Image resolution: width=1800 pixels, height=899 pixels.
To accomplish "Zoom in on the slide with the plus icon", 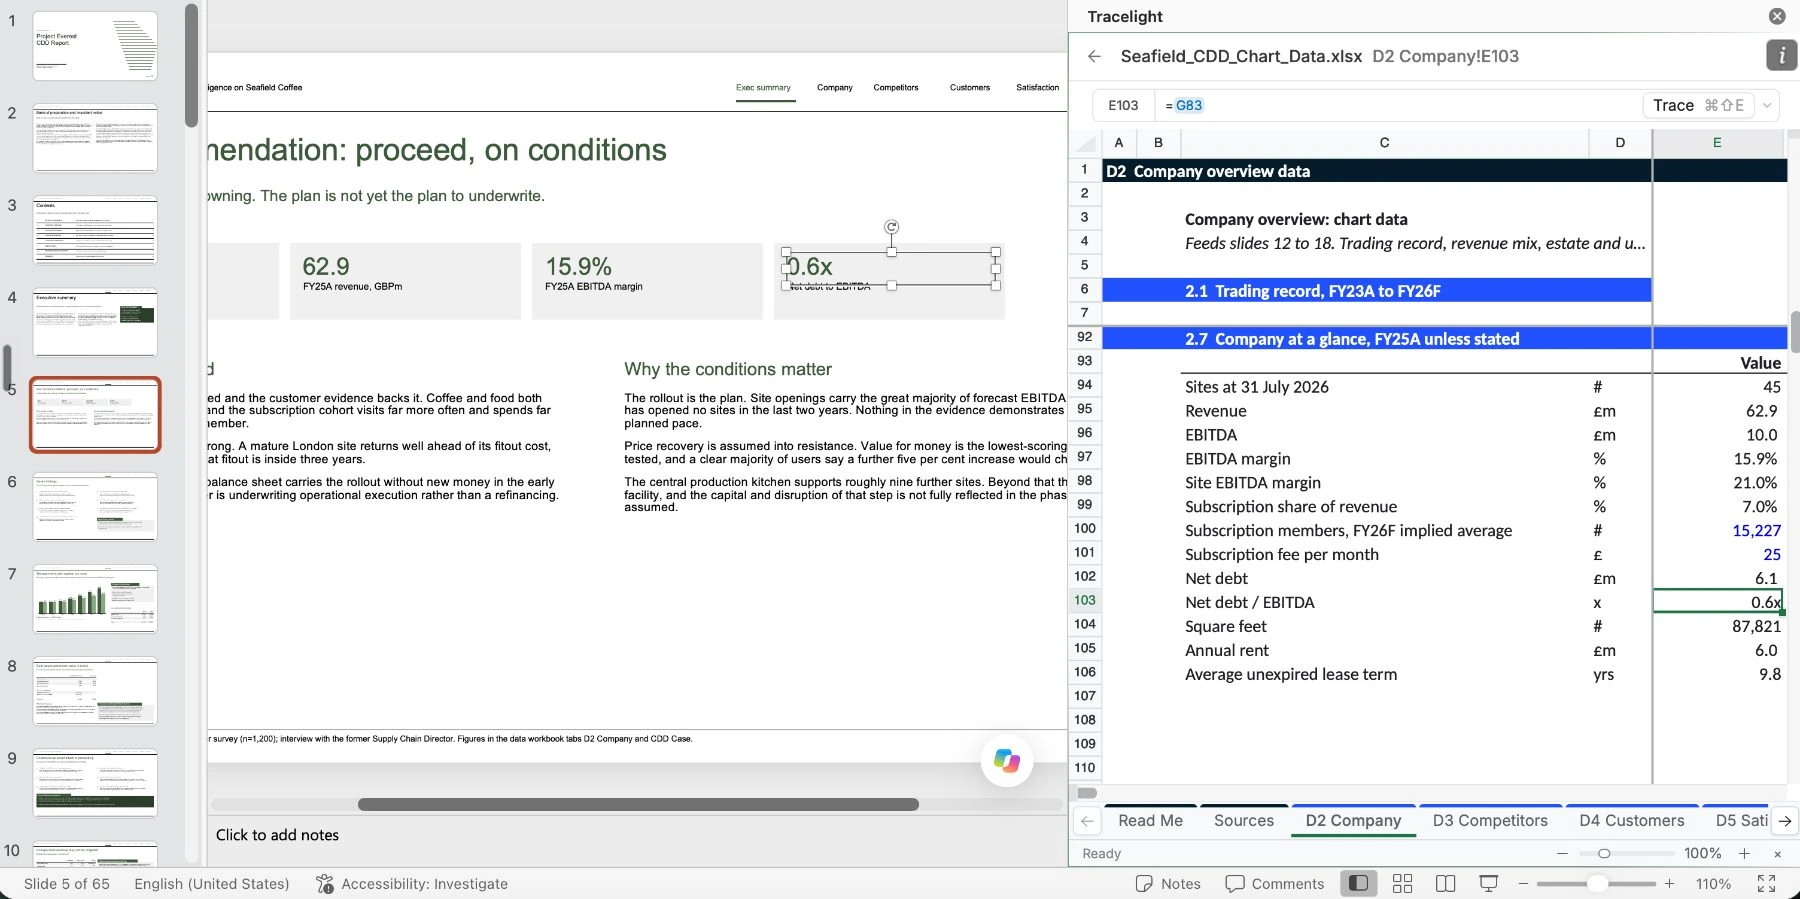I will point(1669,884).
